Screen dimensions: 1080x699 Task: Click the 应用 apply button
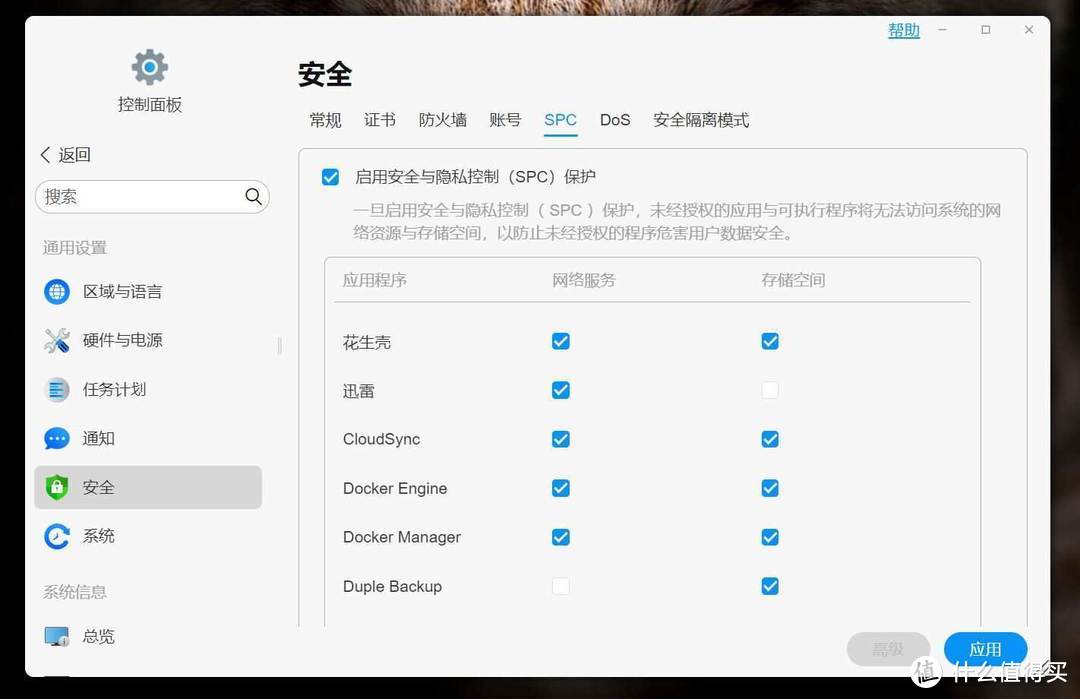985,649
